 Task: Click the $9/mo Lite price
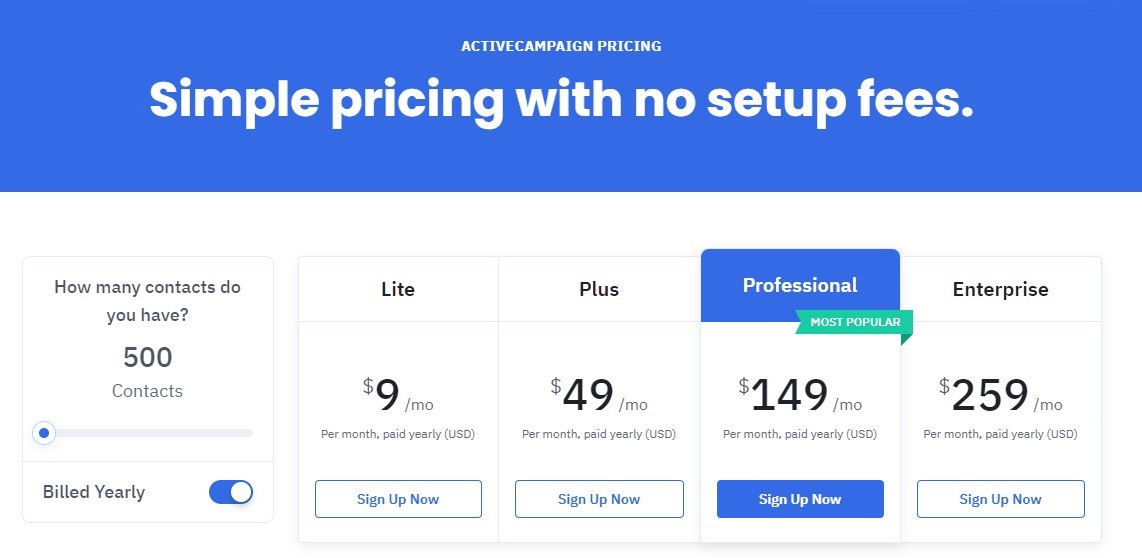point(398,396)
